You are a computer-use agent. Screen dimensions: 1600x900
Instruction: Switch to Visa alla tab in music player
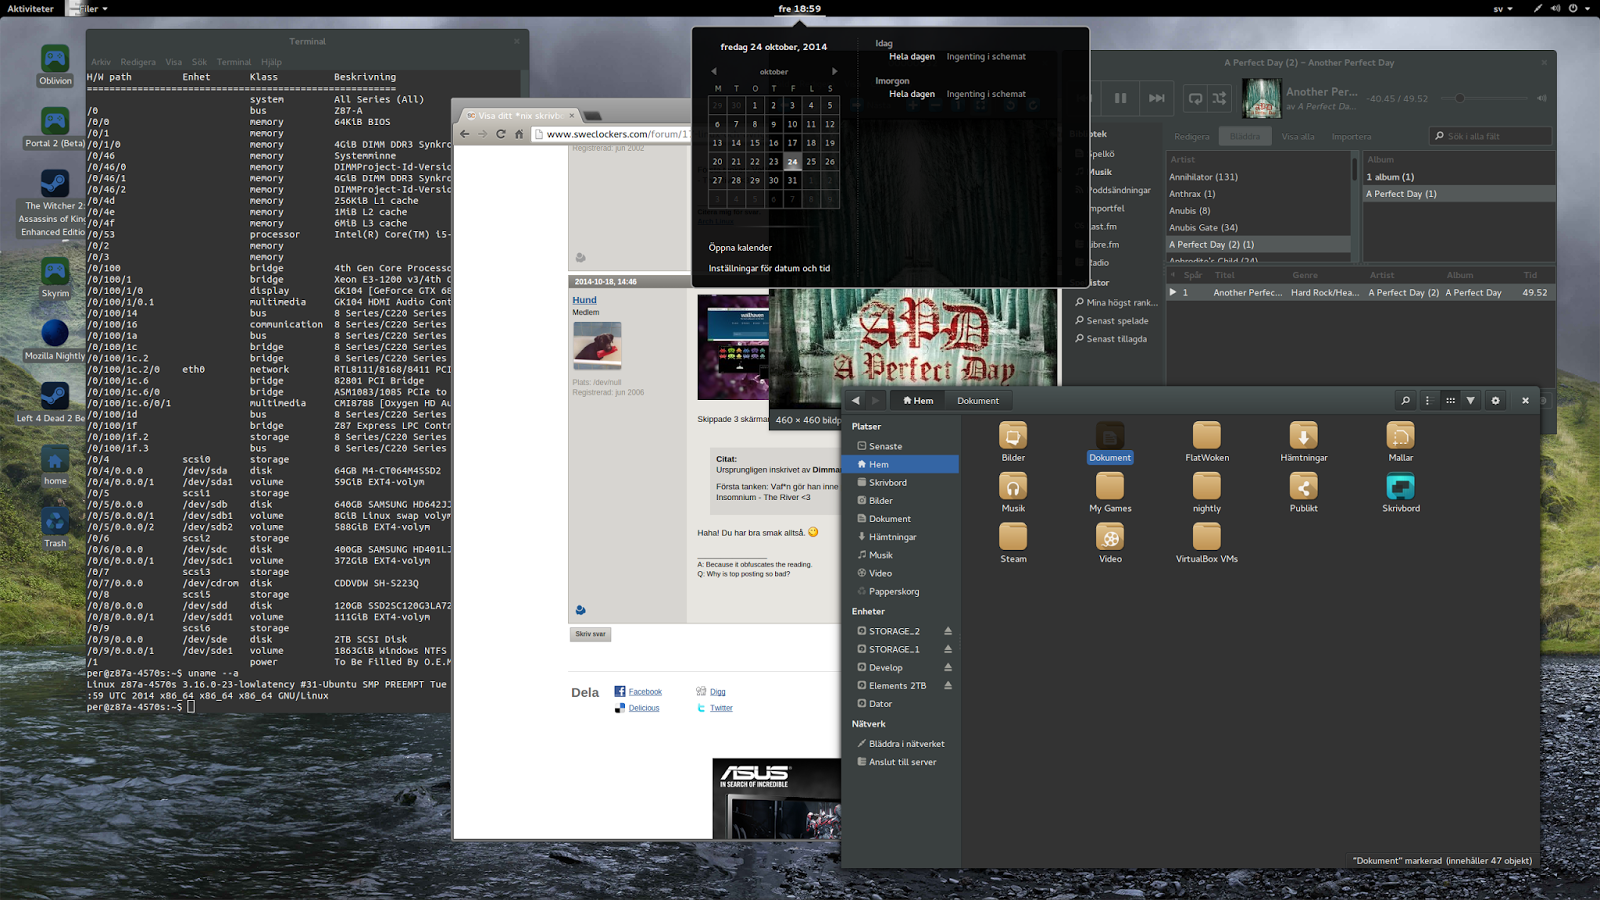[1297, 136]
